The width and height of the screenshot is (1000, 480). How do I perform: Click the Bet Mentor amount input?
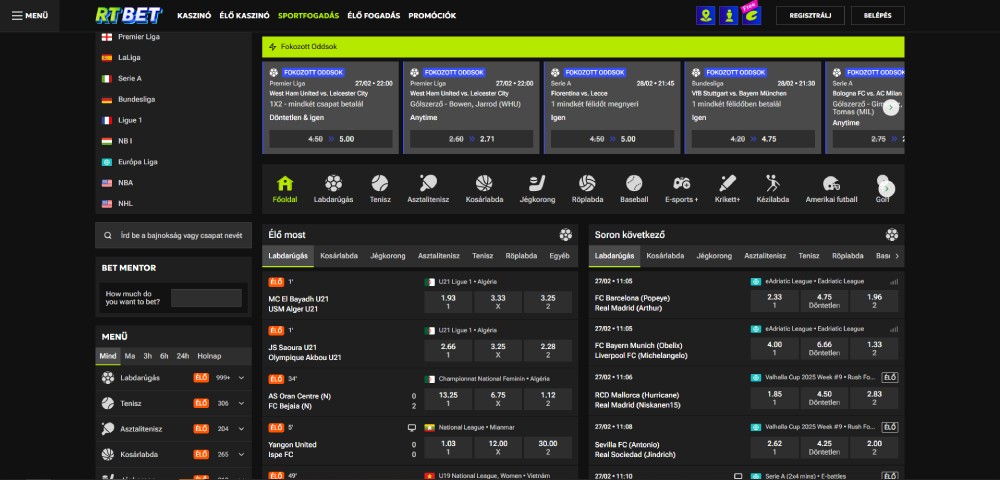point(206,298)
